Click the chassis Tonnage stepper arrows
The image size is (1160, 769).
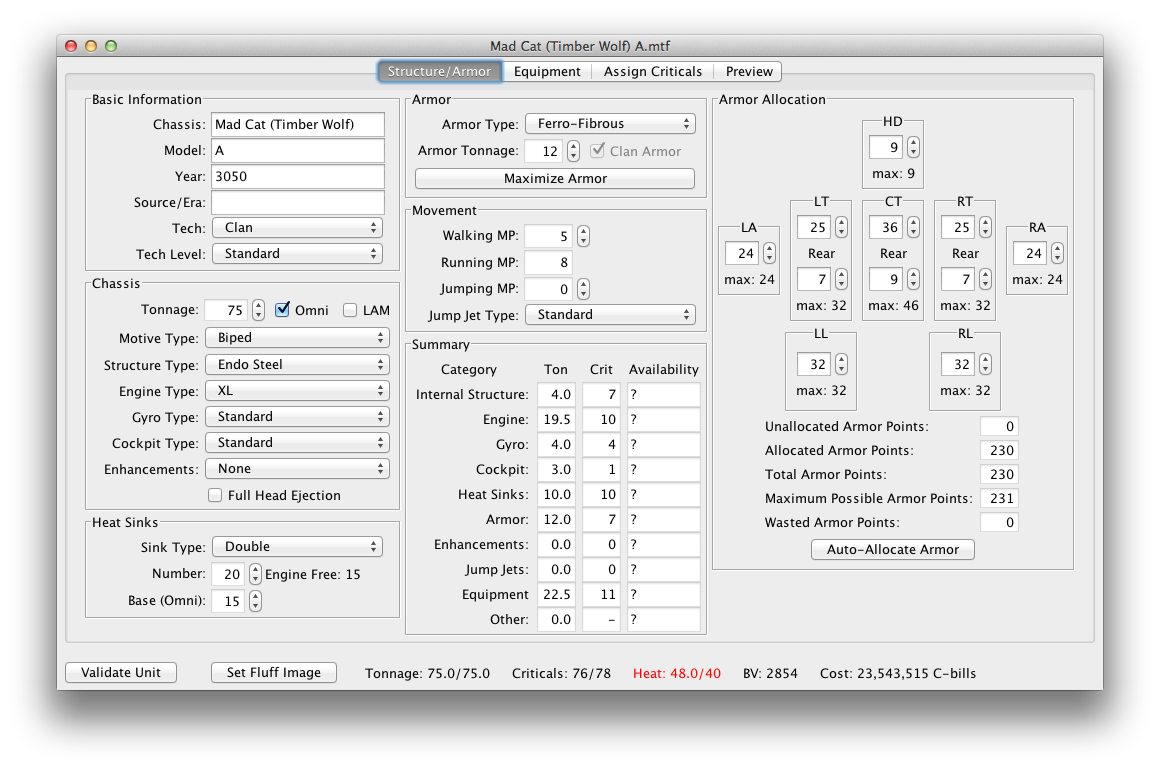pos(257,310)
